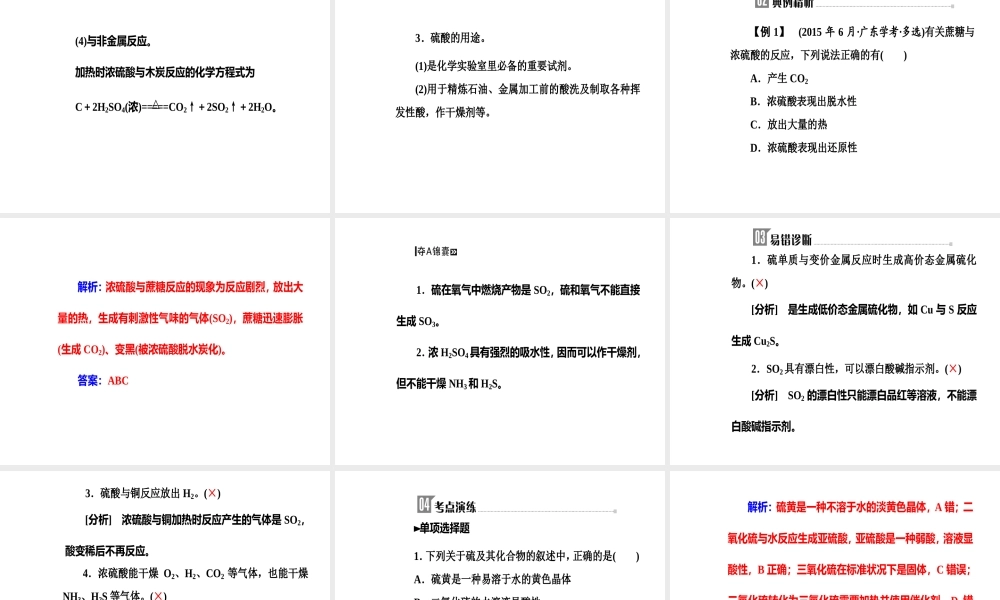Open the slide containing 硫酸的用途
Image resolution: width=1000 pixels, height=600 pixels.
point(498,105)
